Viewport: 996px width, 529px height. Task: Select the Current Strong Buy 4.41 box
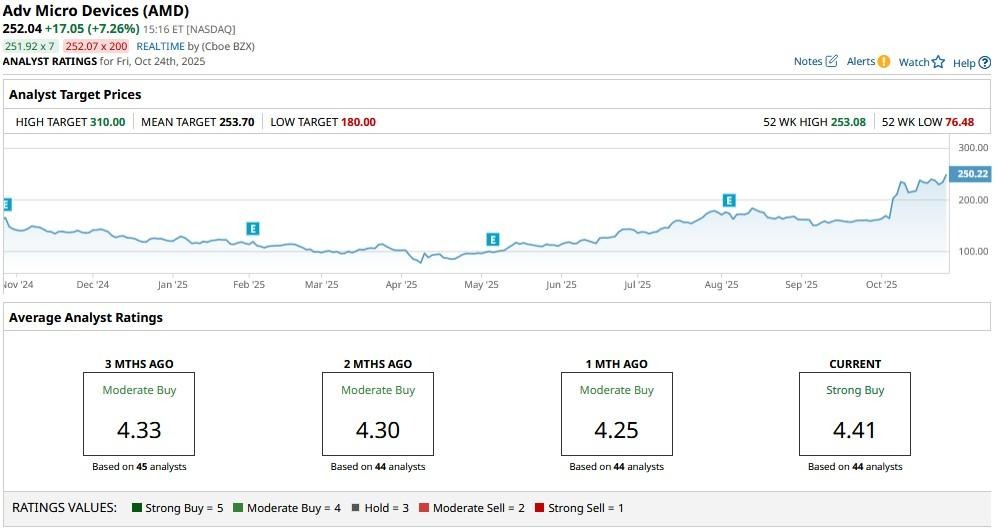point(854,412)
